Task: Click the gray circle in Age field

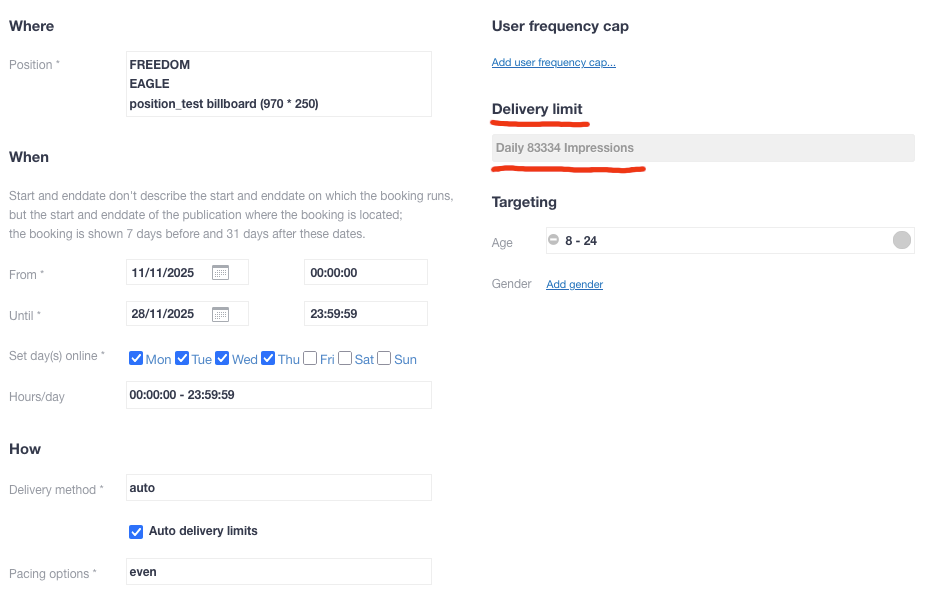Action: pos(901,240)
